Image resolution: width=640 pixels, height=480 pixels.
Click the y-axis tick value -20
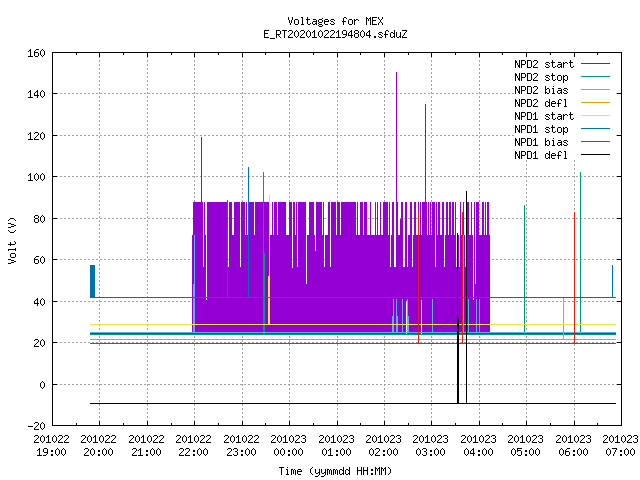tap(36, 426)
